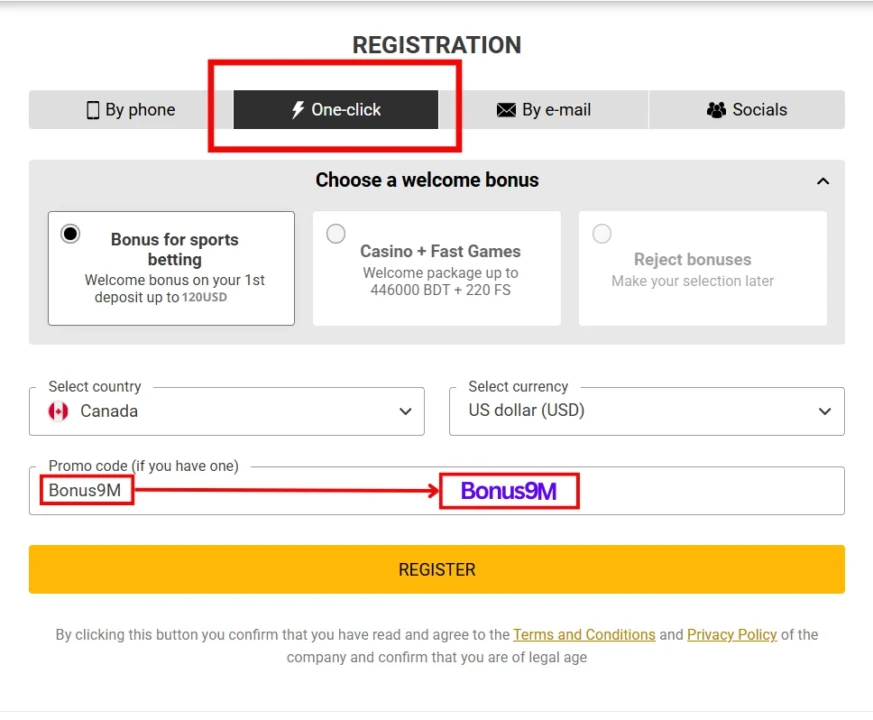Screen dimensions: 873x720
Task: Select the Bonus for sports betting radio button
Action: (x=70, y=233)
